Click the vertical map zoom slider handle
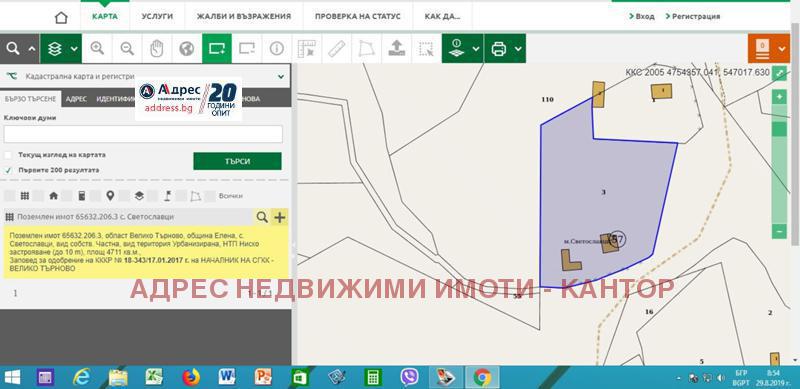This screenshot has height=389, width=800. 779,129
